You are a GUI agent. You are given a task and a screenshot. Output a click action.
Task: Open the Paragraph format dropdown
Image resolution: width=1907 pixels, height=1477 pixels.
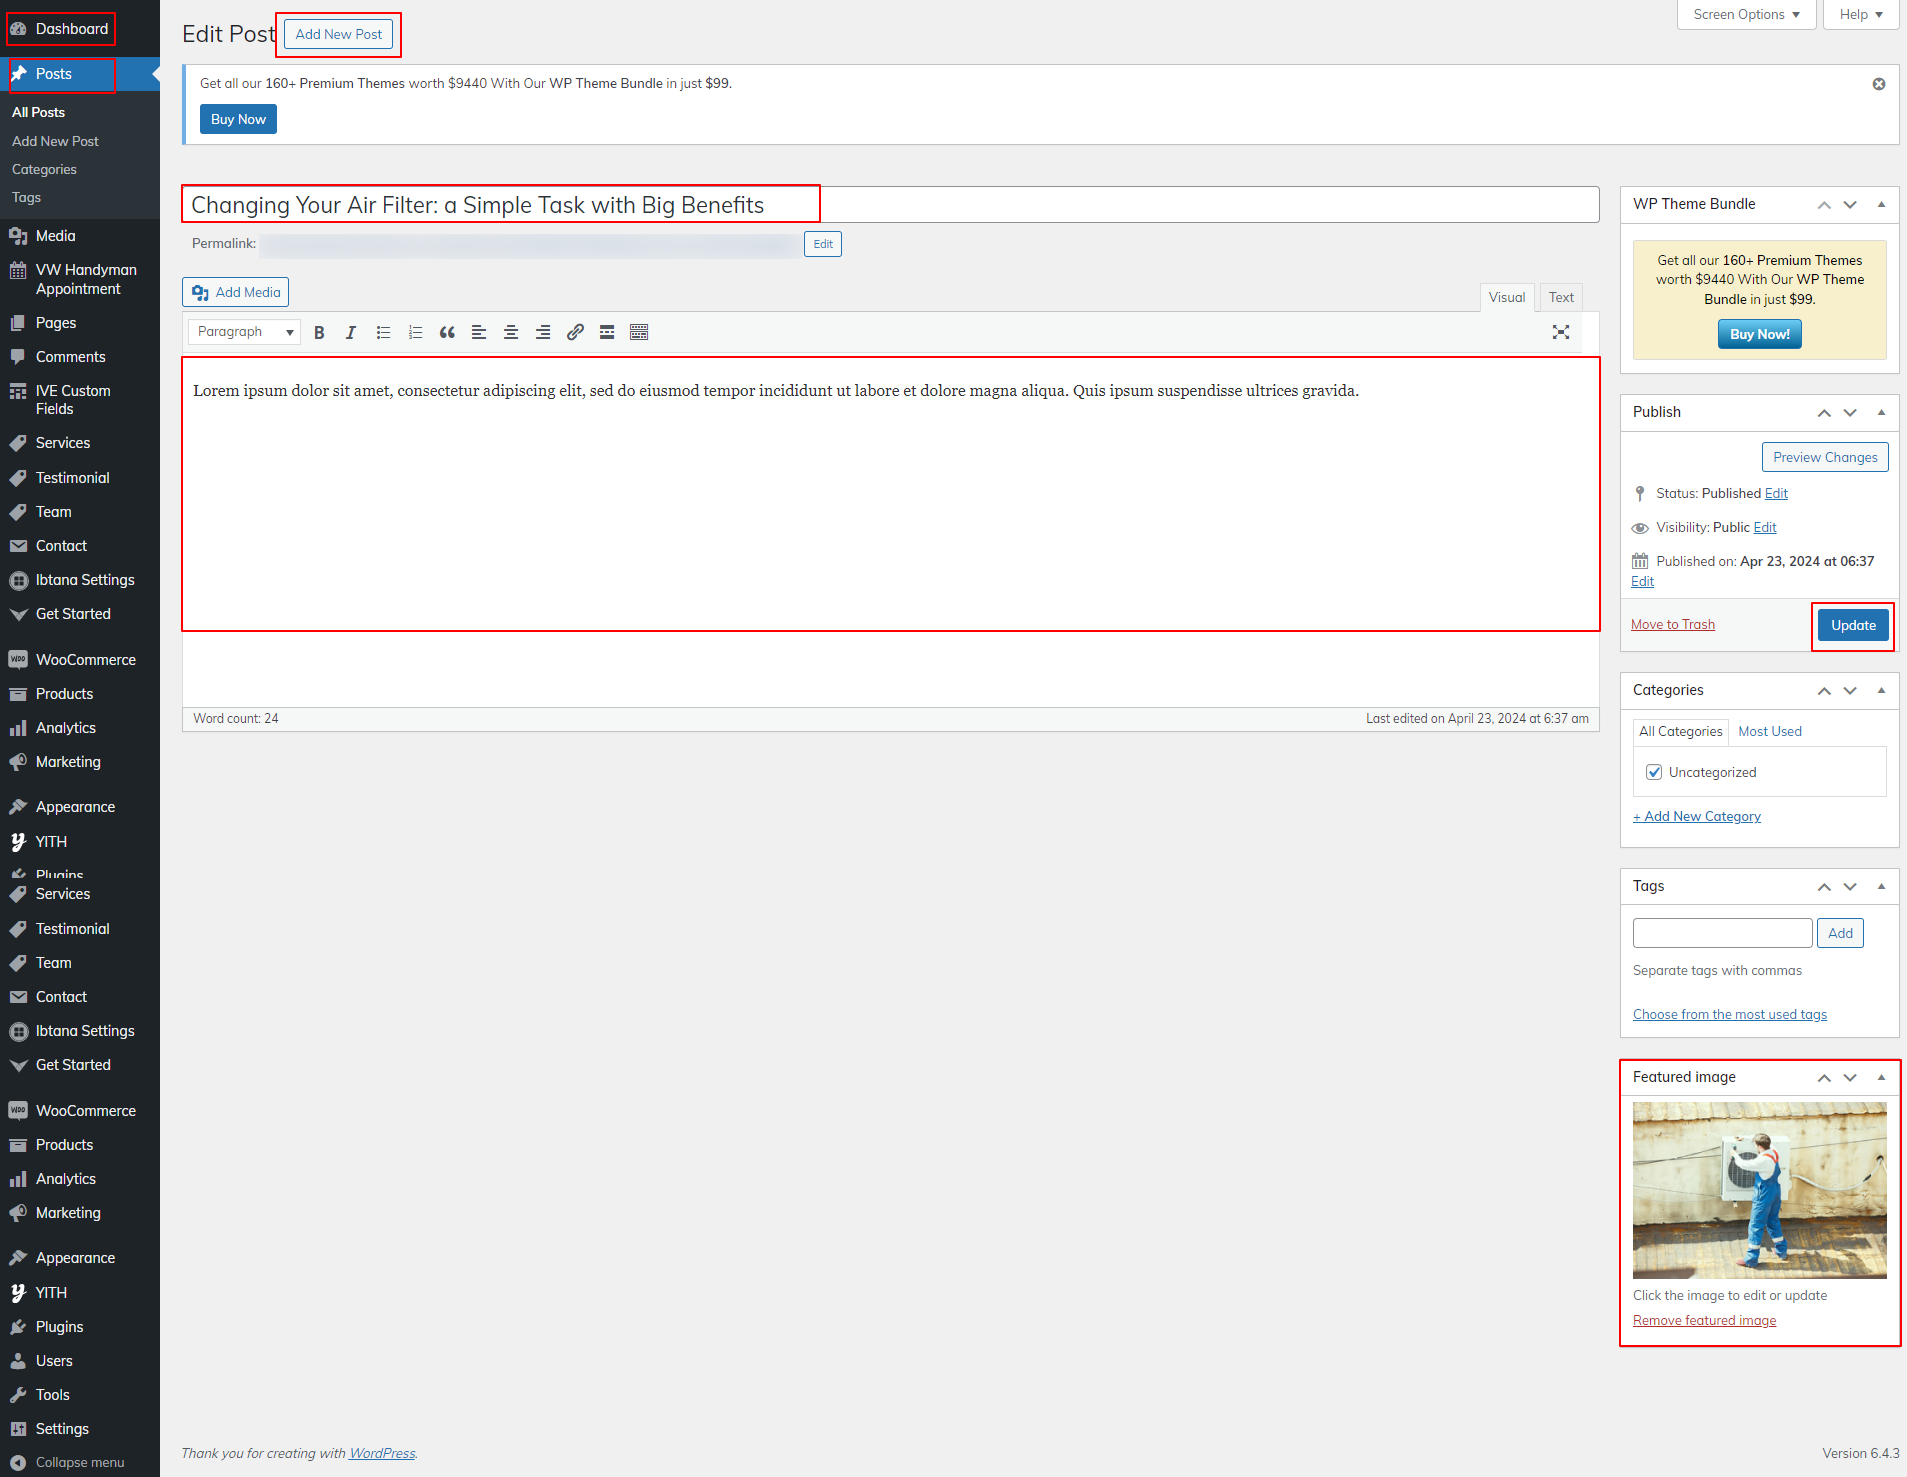[244, 332]
